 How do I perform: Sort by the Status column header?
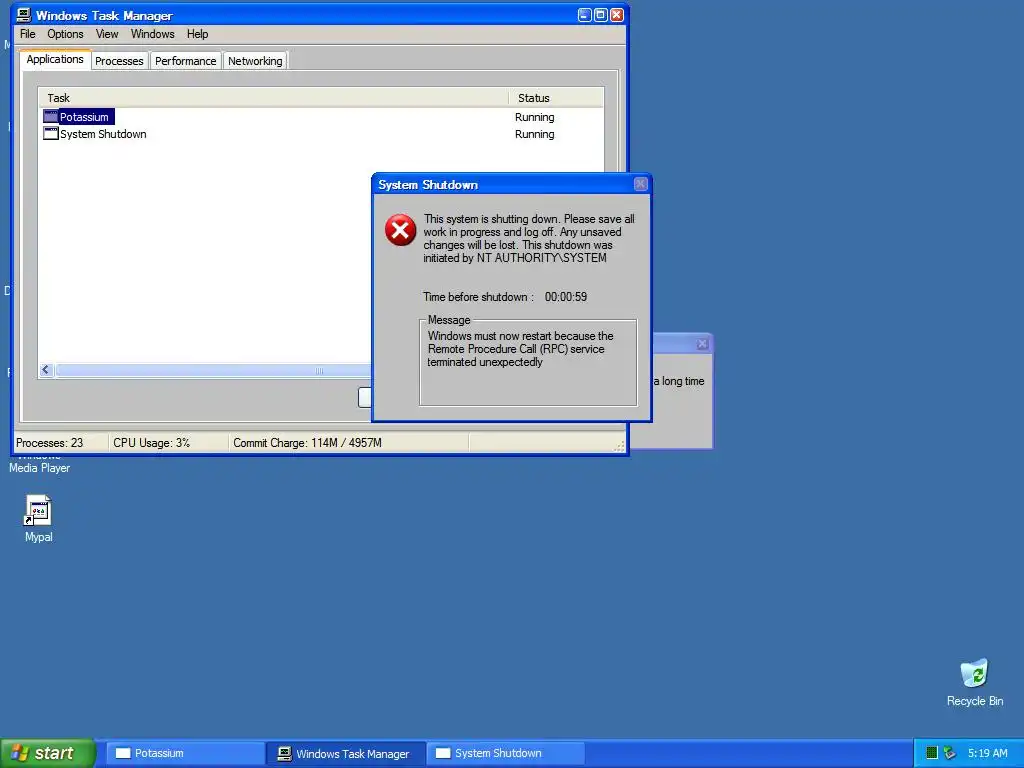pyautogui.click(x=556, y=98)
